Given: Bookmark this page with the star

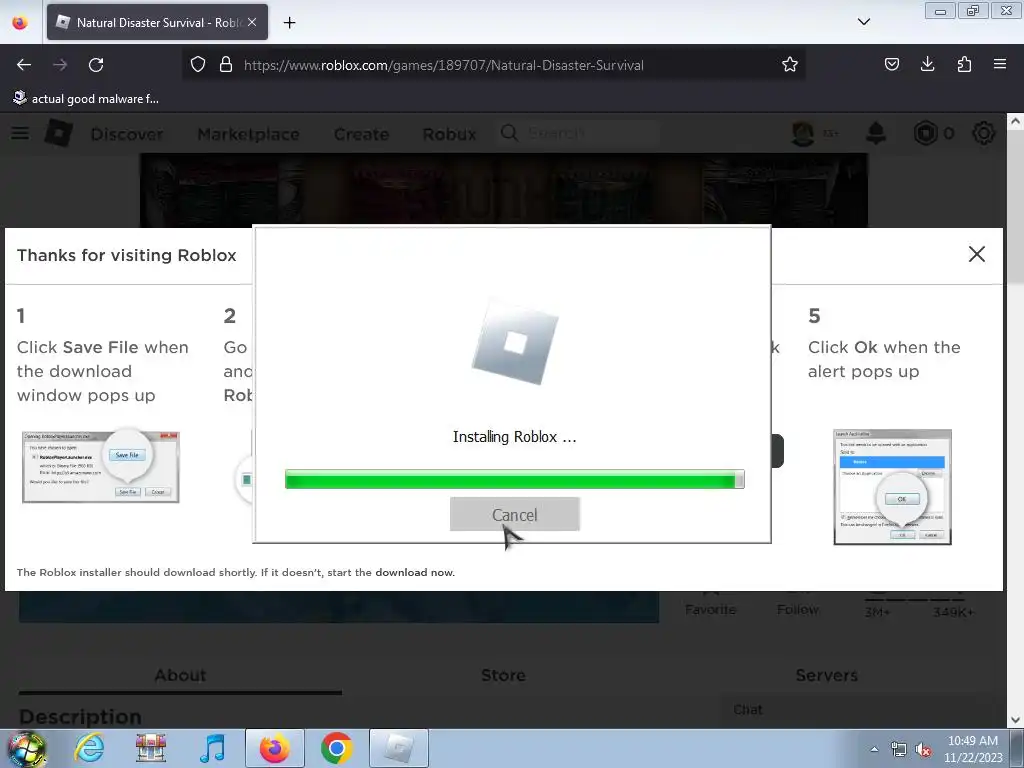Looking at the screenshot, I should [790, 65].
